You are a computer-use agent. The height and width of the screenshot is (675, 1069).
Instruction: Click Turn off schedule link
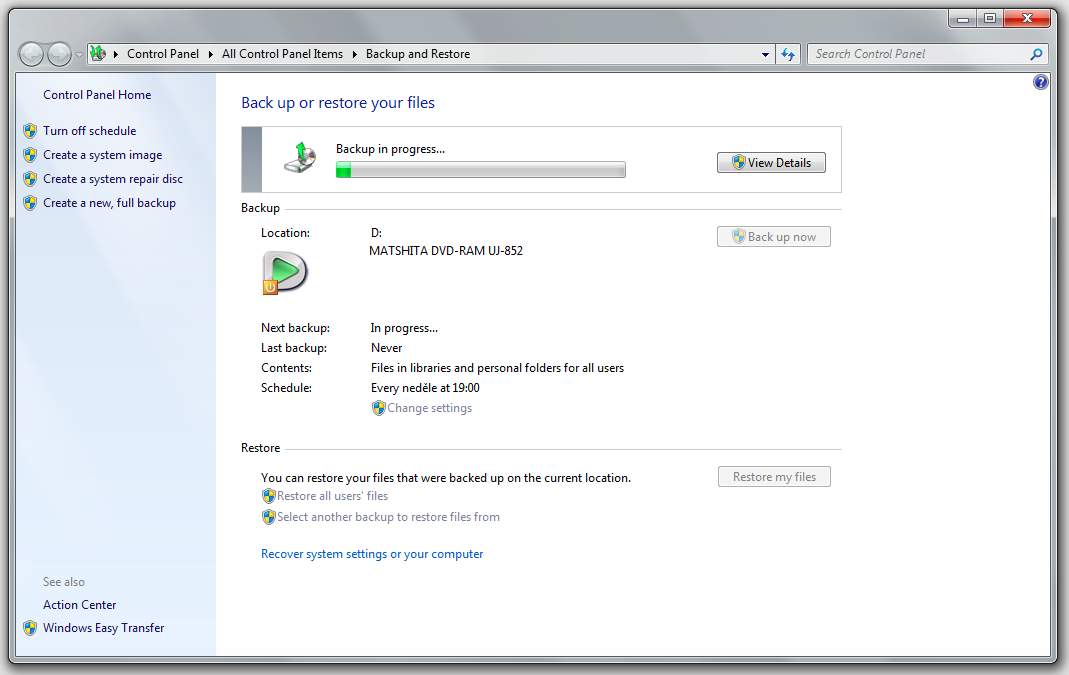pyautogui.click(x=89, y=131)
